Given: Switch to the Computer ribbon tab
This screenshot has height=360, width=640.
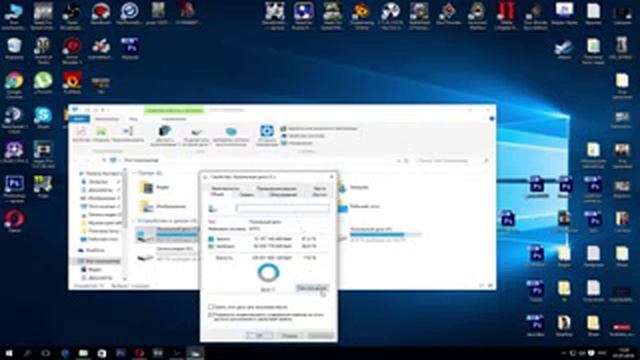Looking at the screenshot, I should (x=107, y=119).
